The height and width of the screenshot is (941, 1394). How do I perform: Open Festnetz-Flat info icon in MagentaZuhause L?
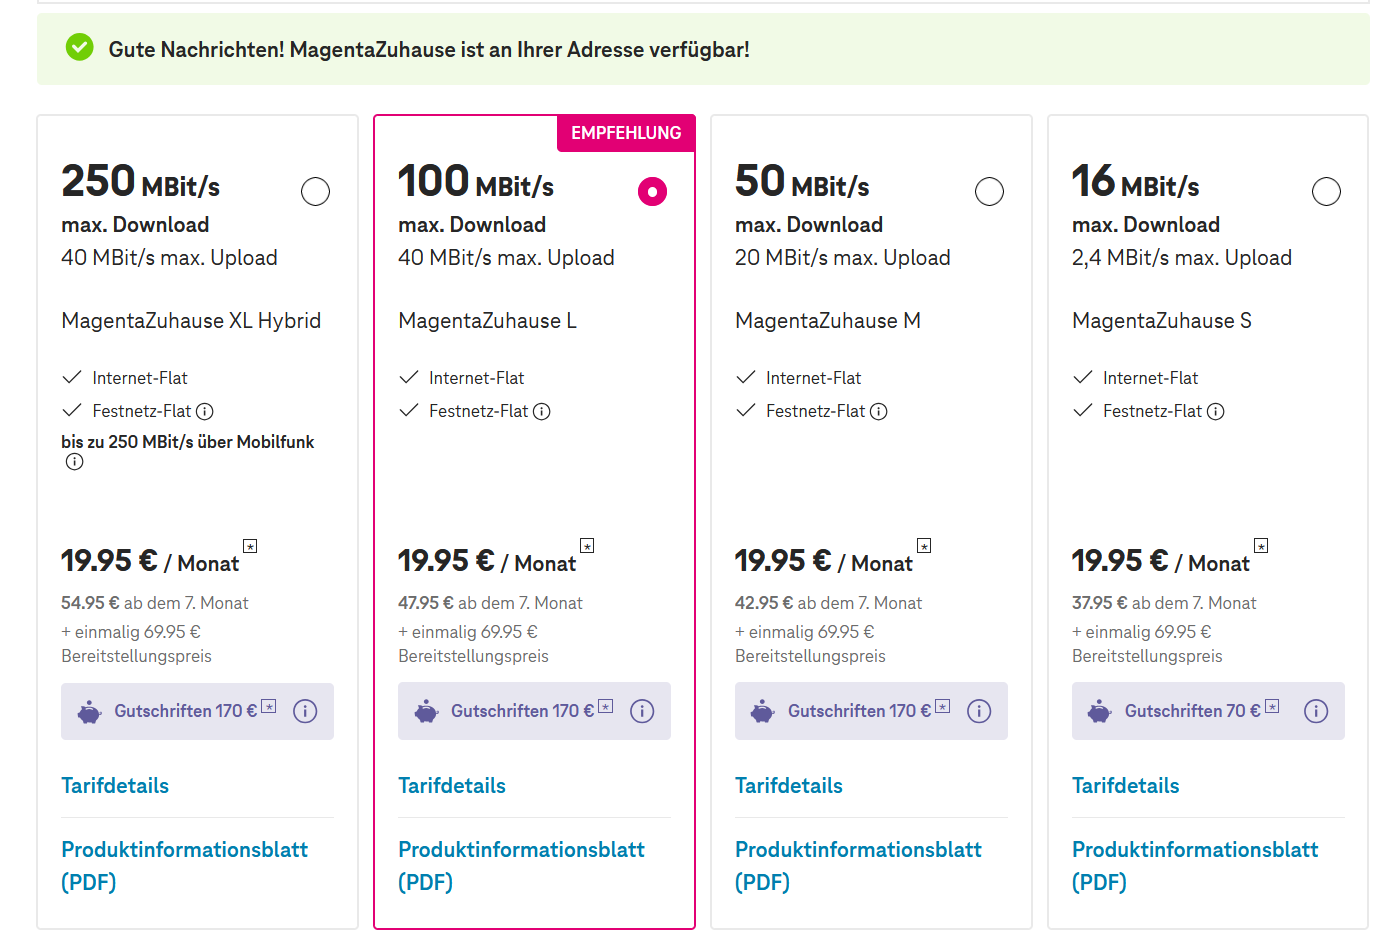[x=542, y=411]
